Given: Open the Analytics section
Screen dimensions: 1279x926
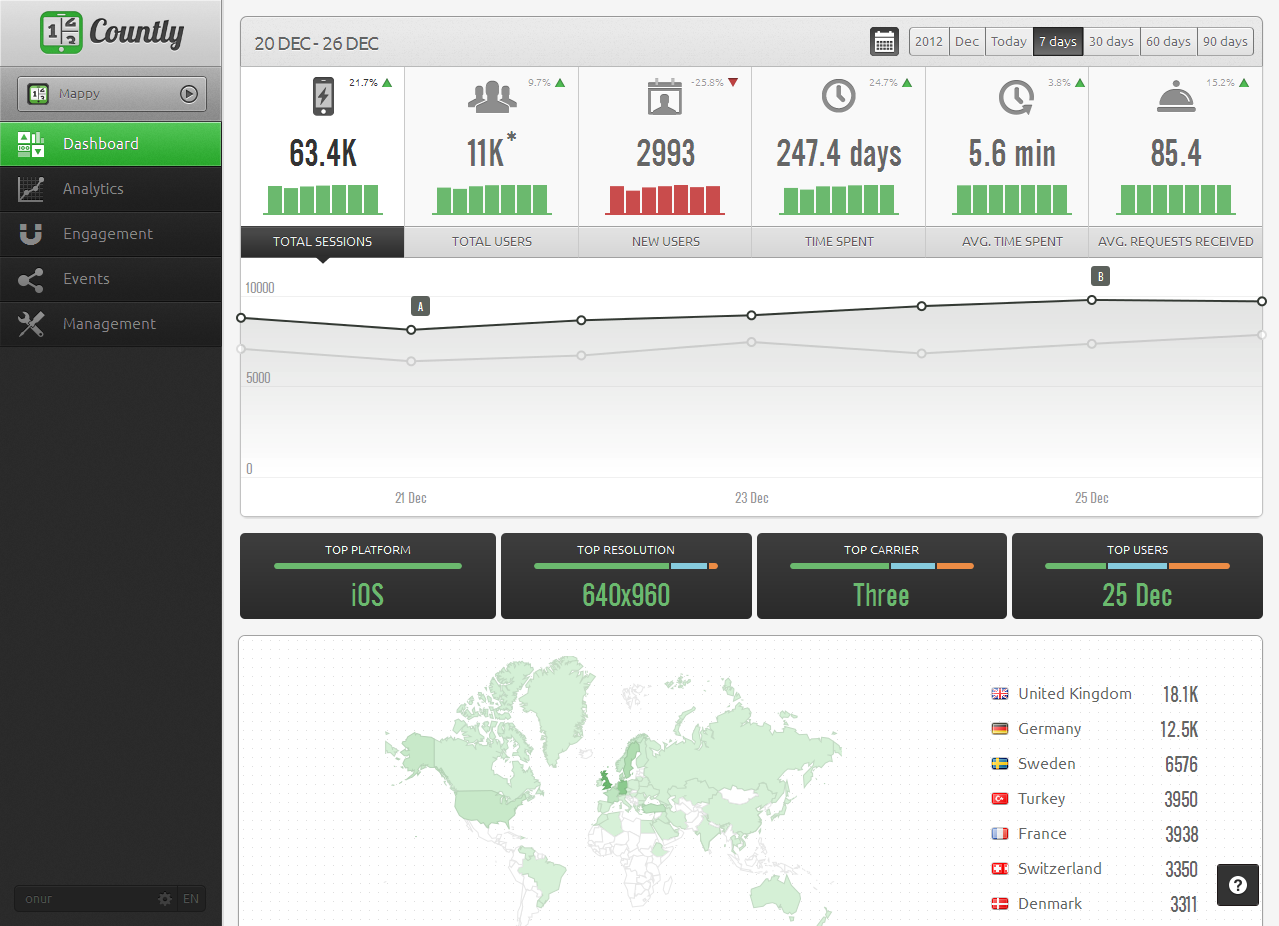Looking at the screenshot, I should pyautogui.click(x=95, y=189).
